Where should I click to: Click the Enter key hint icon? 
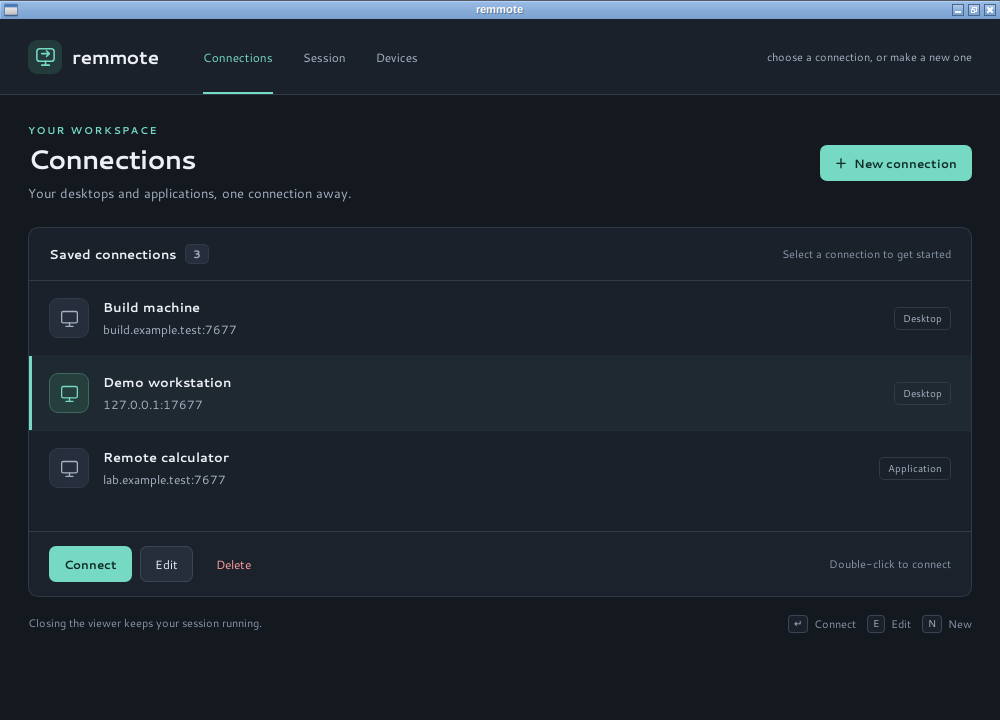798,624
